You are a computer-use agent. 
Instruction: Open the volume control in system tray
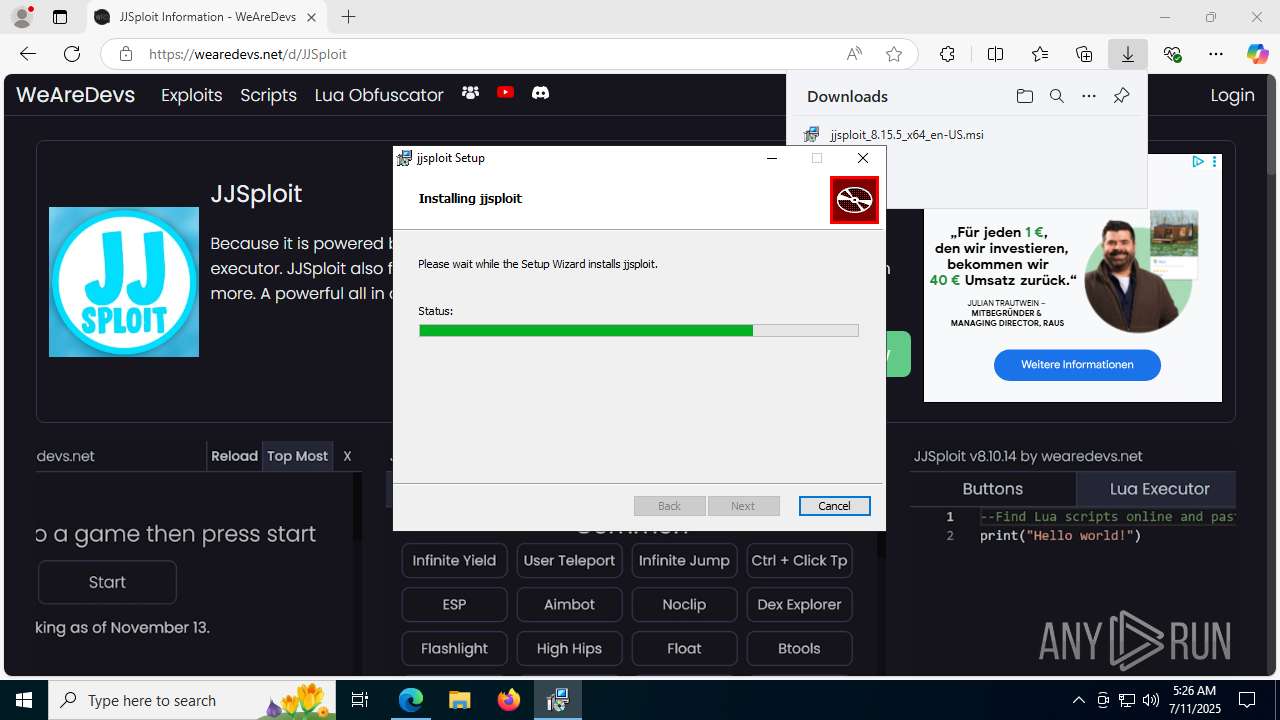[x=1150, y=700]
